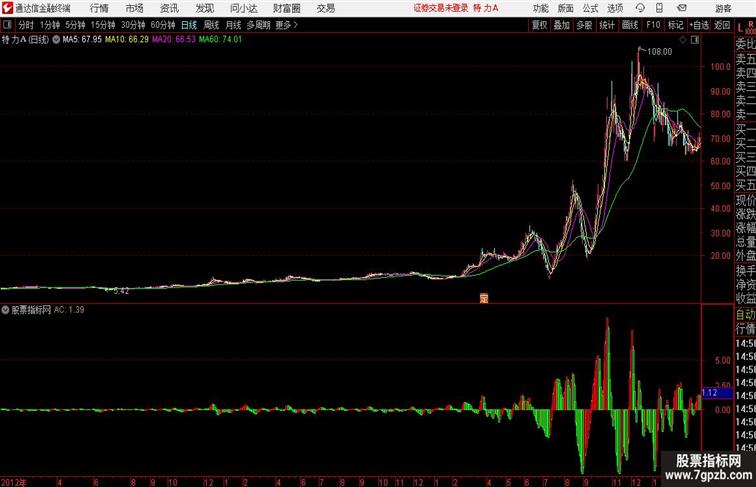Open F10 company information

653,25
